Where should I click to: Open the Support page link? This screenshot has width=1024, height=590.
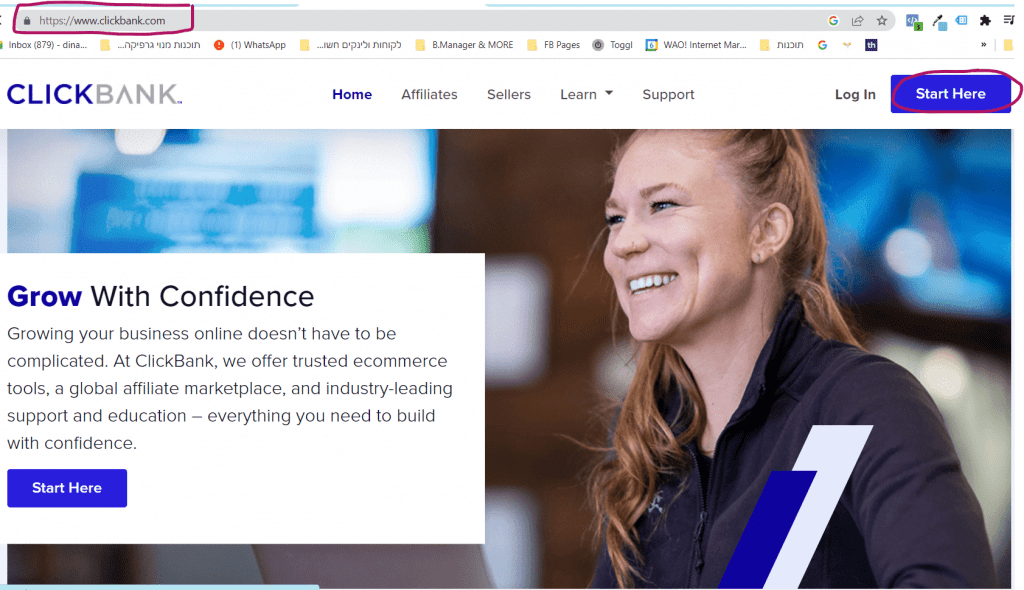point(668,95)
